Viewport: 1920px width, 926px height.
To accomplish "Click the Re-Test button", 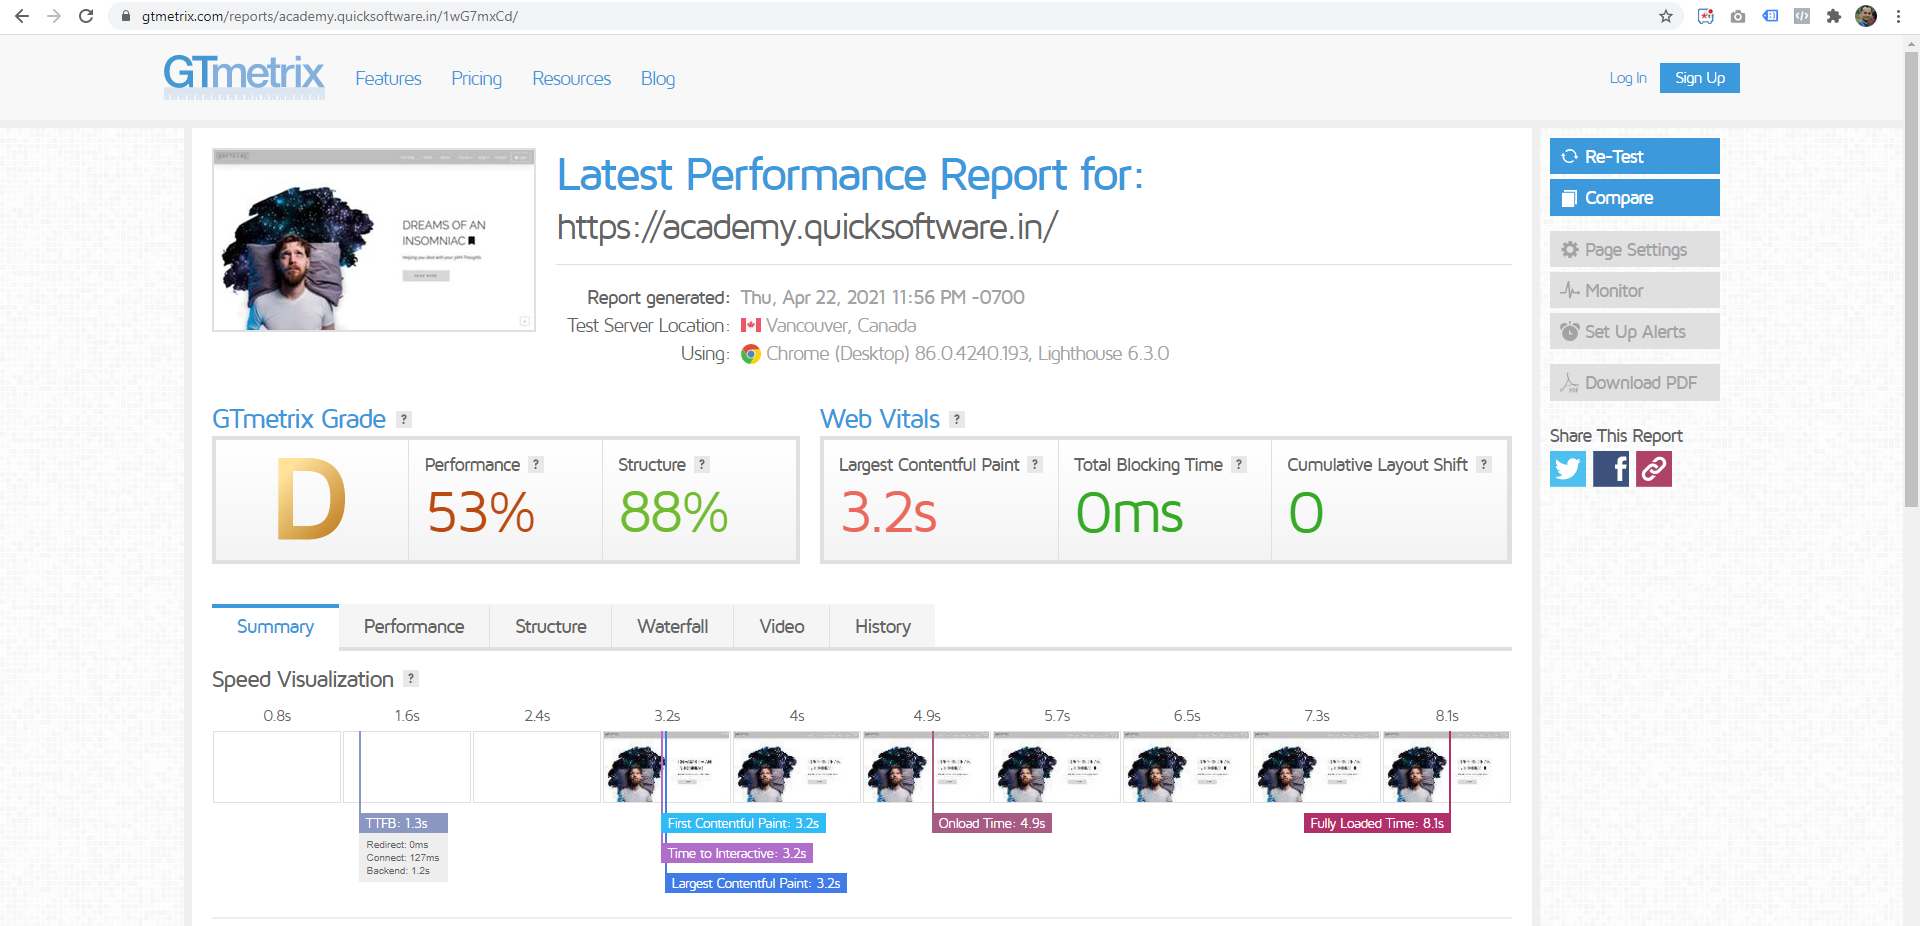I will (x=1635, y=156).
